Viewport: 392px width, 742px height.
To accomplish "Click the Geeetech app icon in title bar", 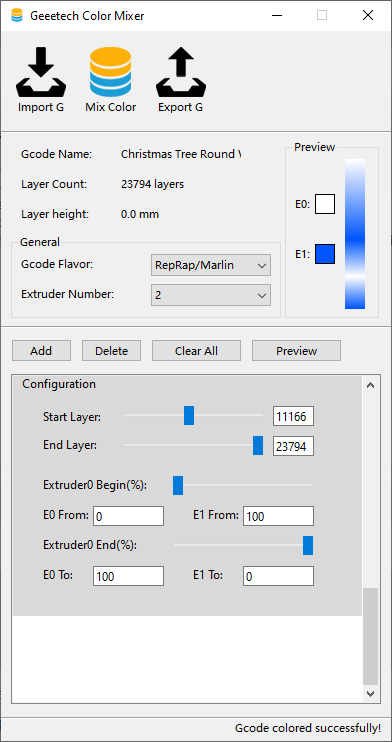I will coord(17,16).
